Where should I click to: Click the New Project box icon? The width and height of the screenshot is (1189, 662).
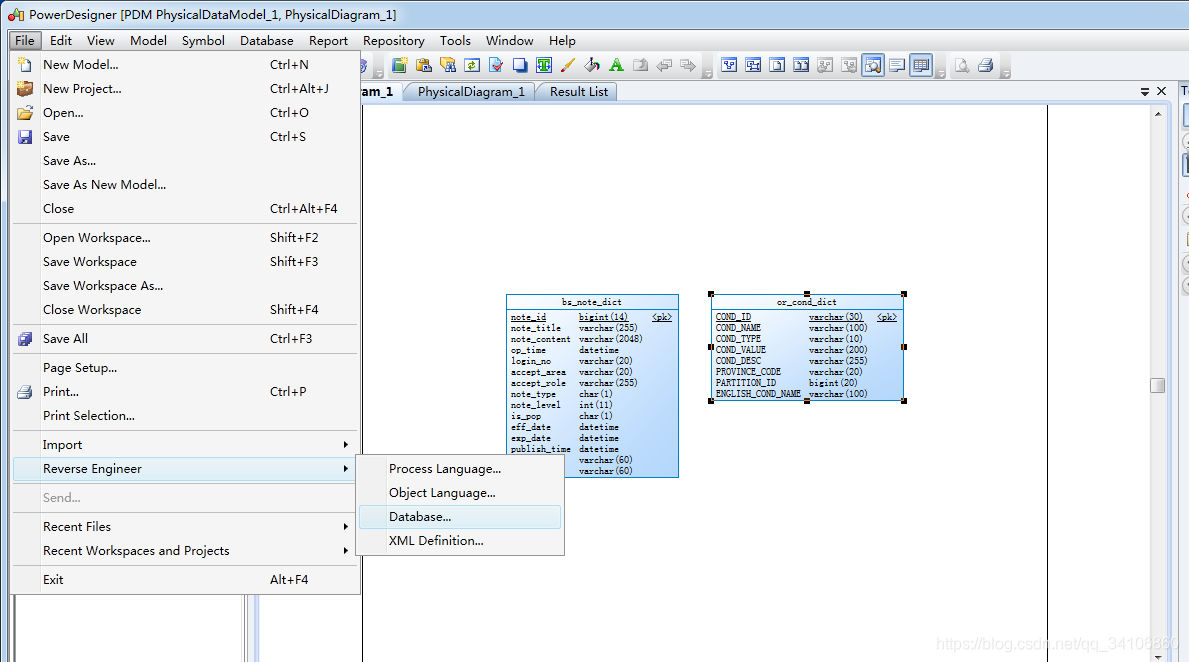coord(25,89)
